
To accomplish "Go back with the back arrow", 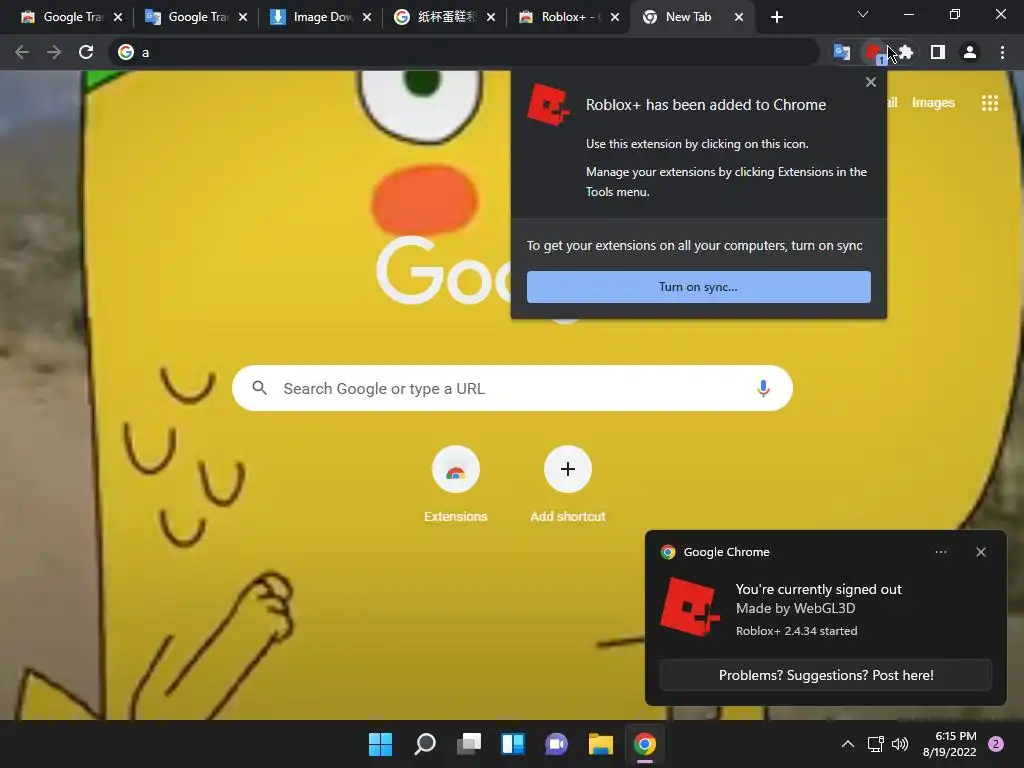I will (22, 52).
